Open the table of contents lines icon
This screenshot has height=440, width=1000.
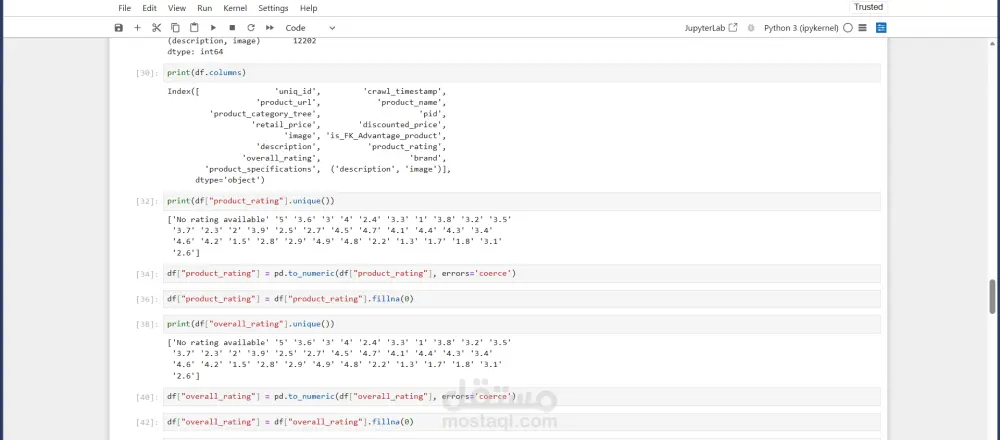pyautogui.click(x=862, y=28)
